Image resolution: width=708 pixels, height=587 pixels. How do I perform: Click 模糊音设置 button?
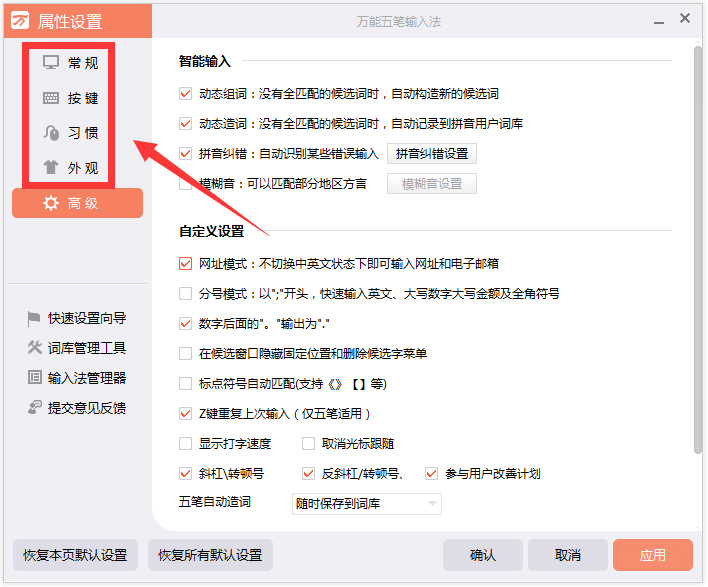pyautogui.click(x=432, y=184)
